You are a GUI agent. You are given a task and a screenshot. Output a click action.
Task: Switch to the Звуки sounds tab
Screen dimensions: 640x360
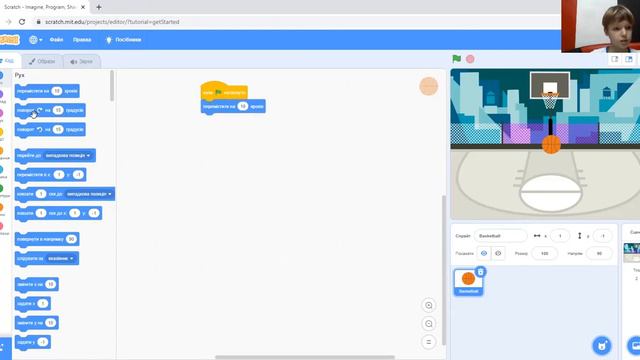point(81,61)
